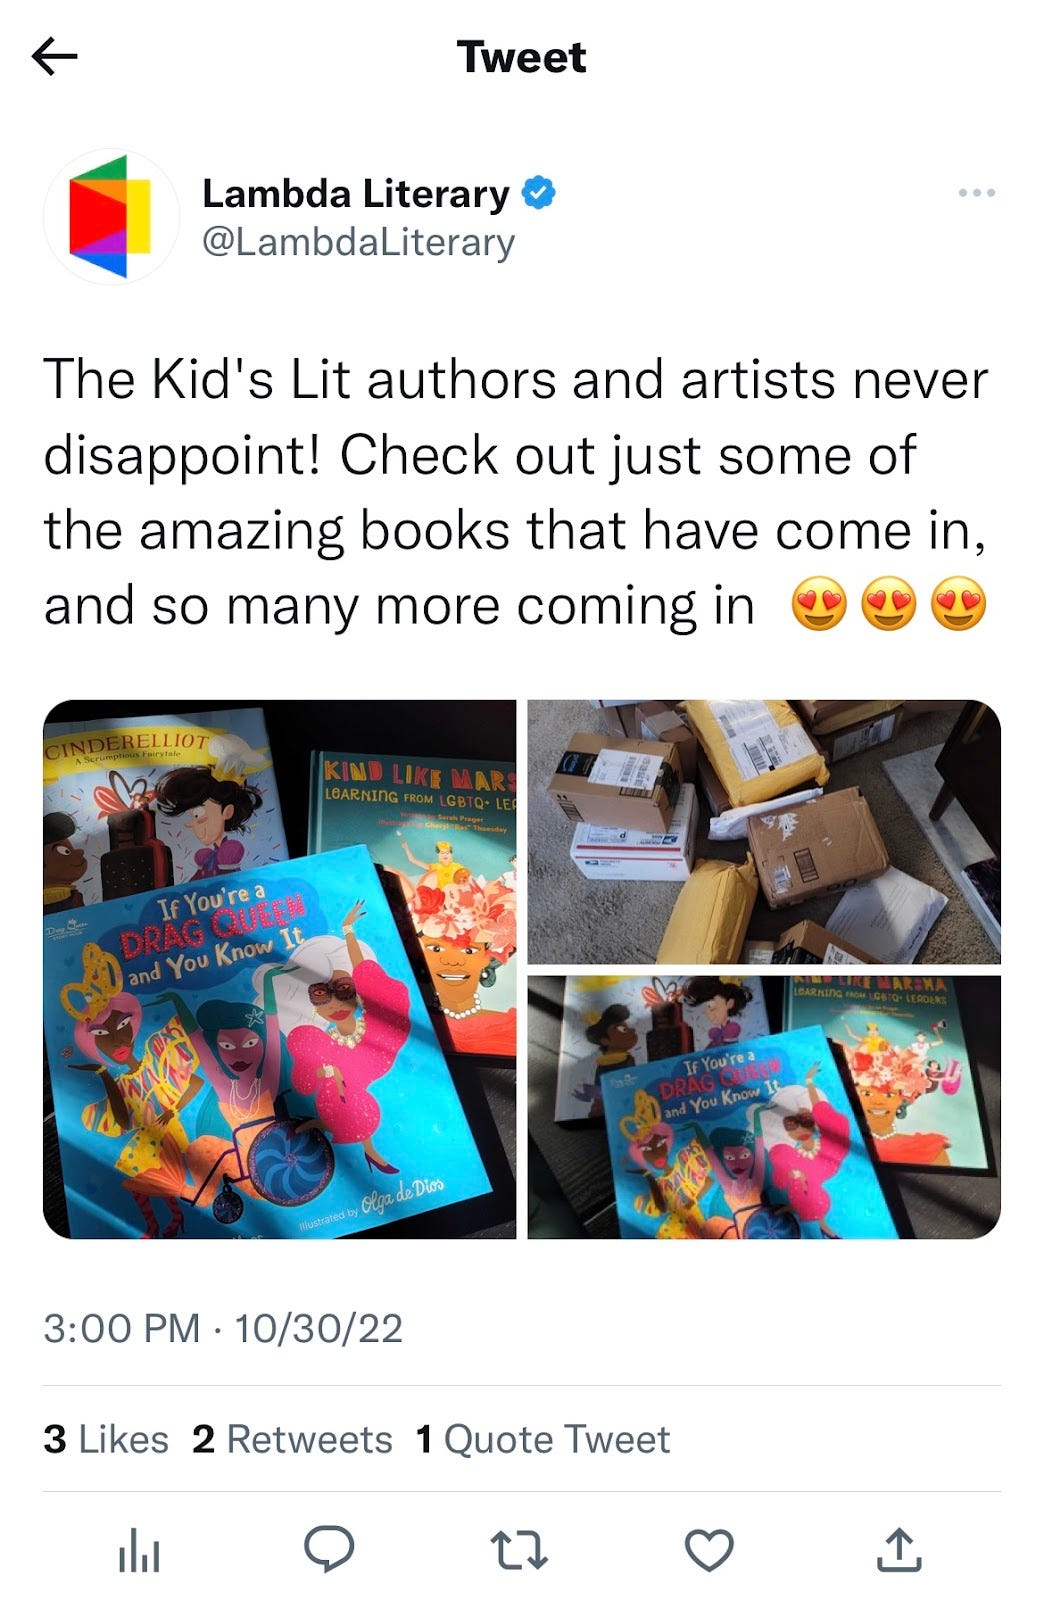Retweet with the arrows icon

(521, 1550)
